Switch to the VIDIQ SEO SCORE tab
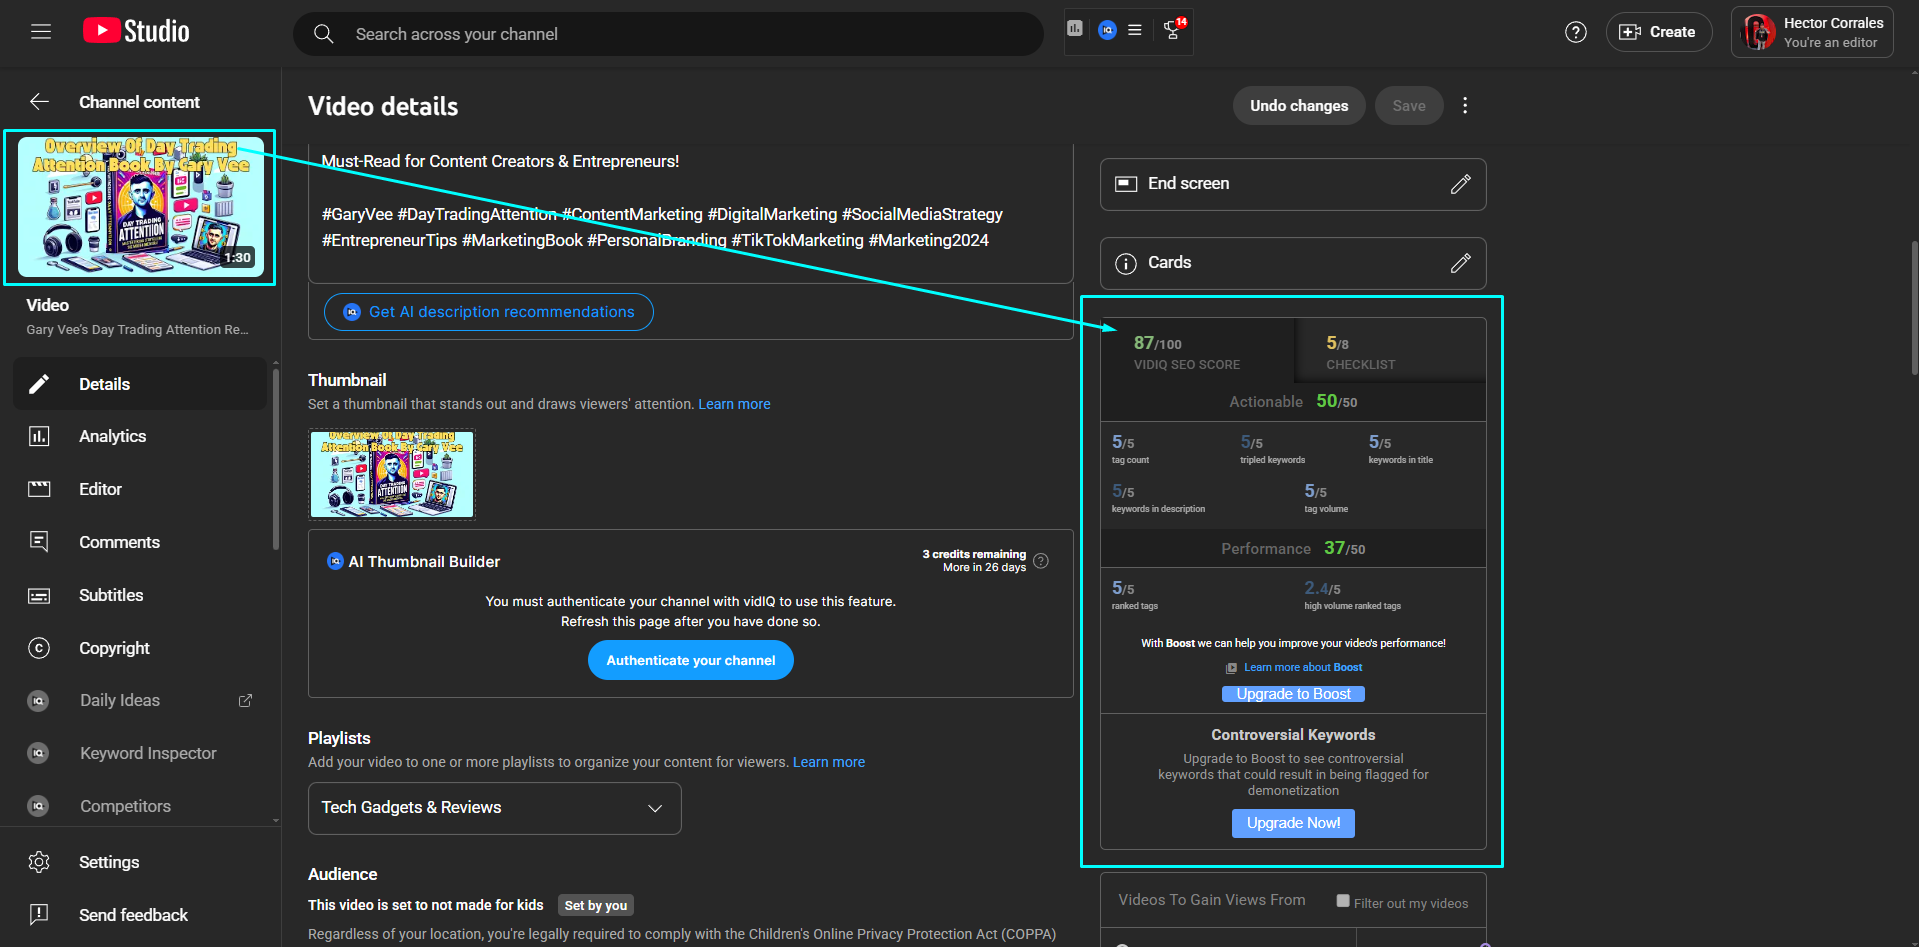The width and height of the screenshot is (1919, 947). [x=1197, y=351]
